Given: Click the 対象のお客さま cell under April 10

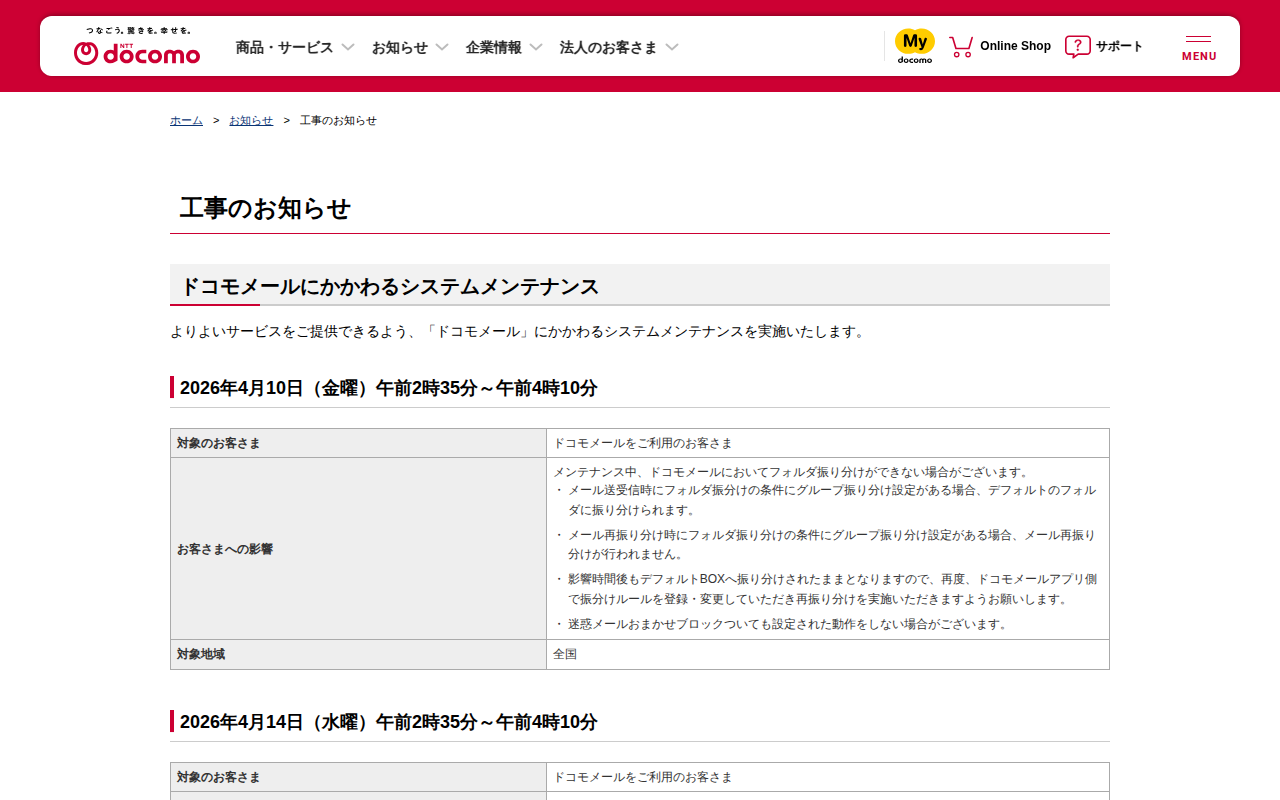Looking at the screenshot, I should [358, 443].
